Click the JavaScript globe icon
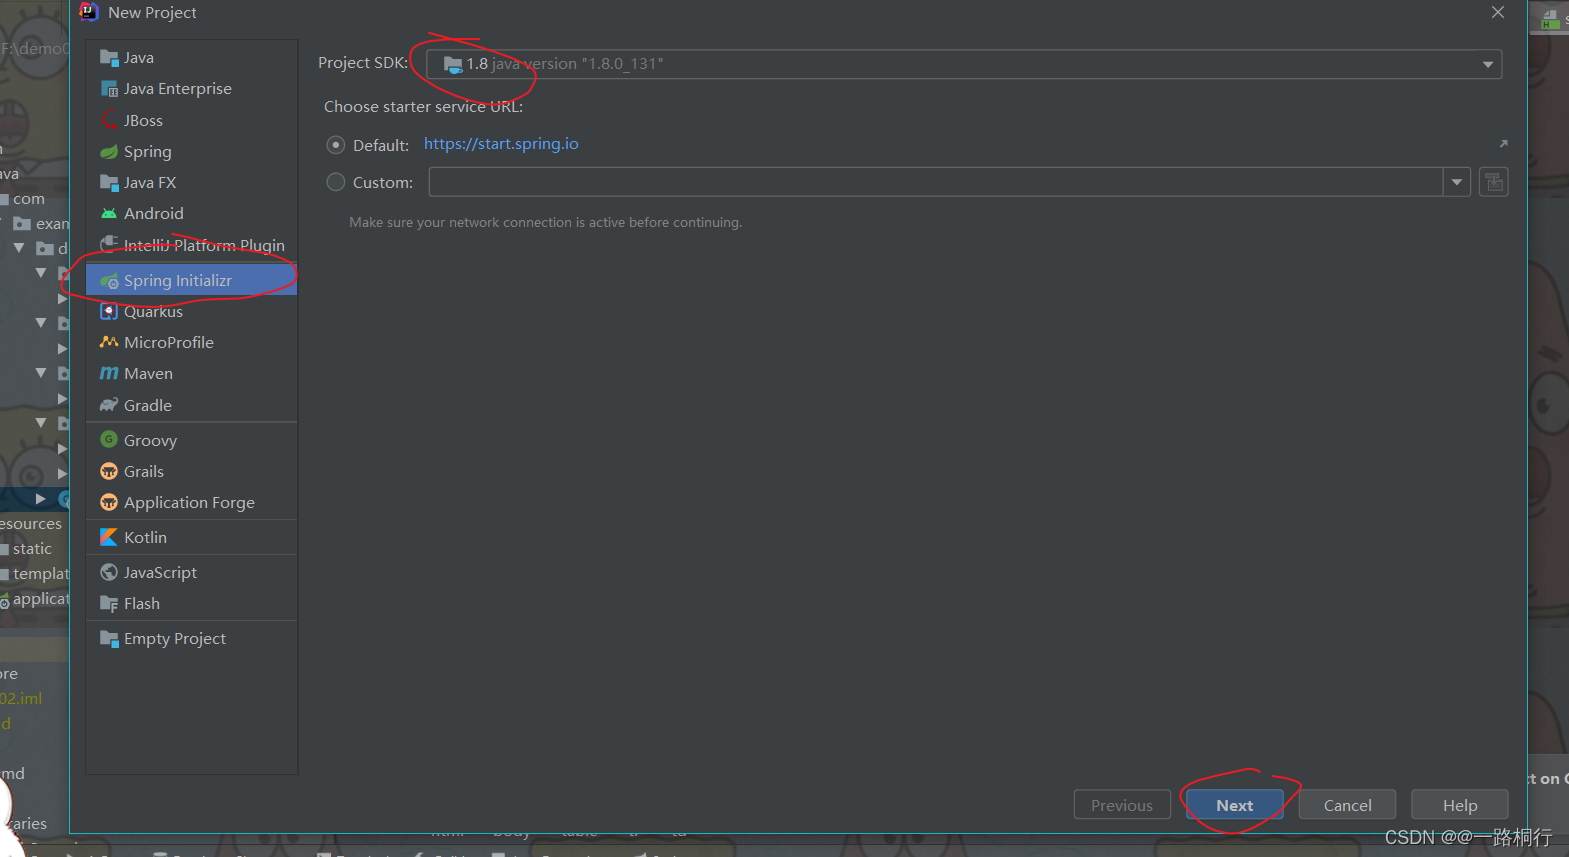 [109, 573]
